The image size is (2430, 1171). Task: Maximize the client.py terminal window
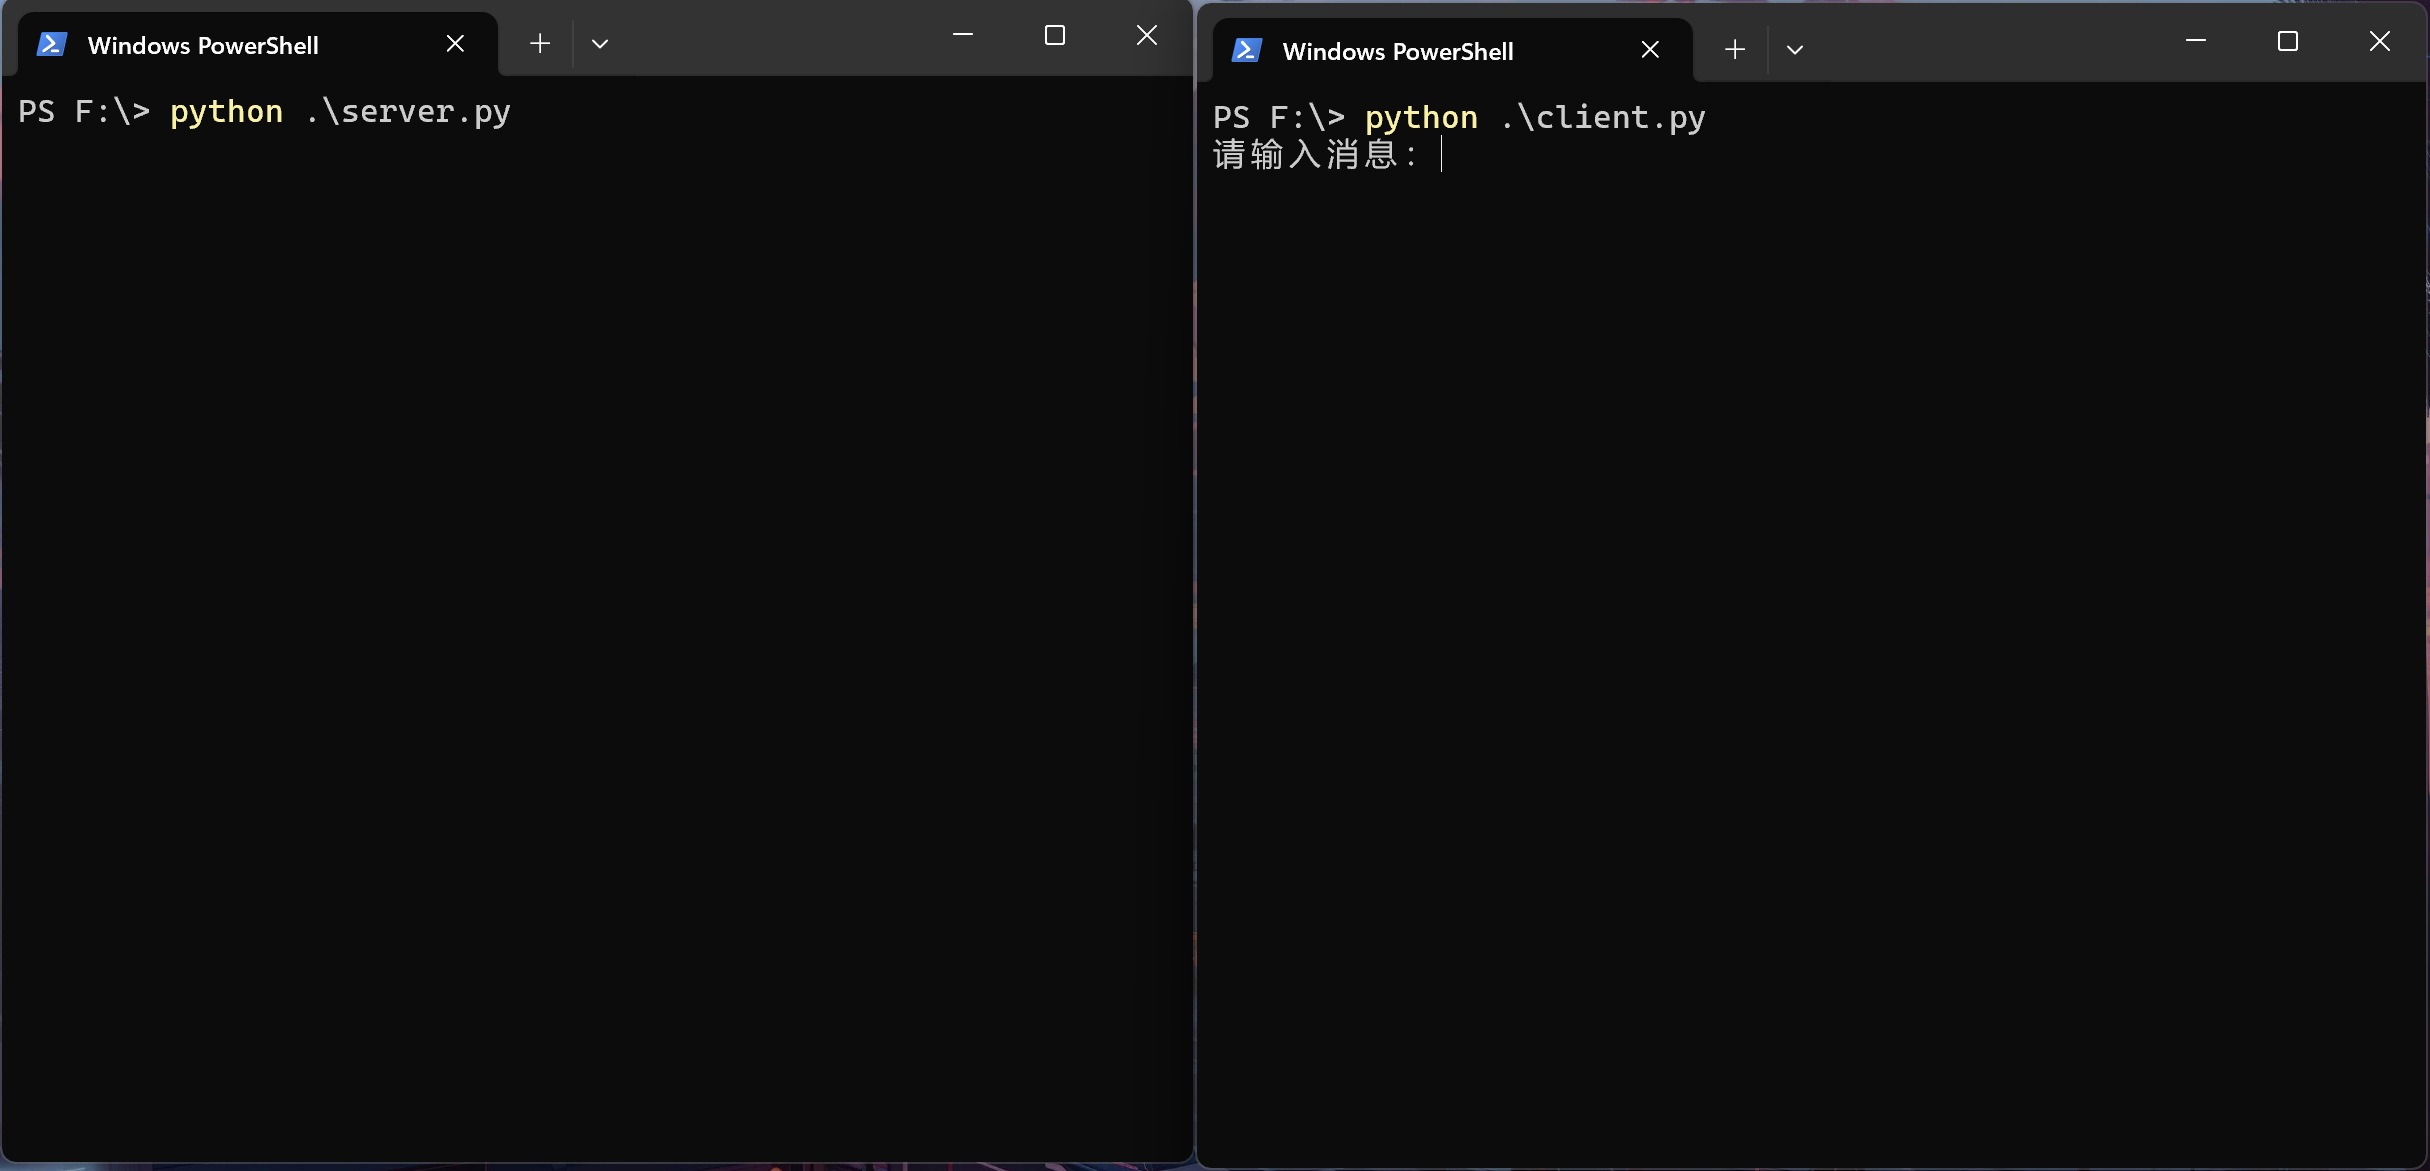coord(2288,41)
